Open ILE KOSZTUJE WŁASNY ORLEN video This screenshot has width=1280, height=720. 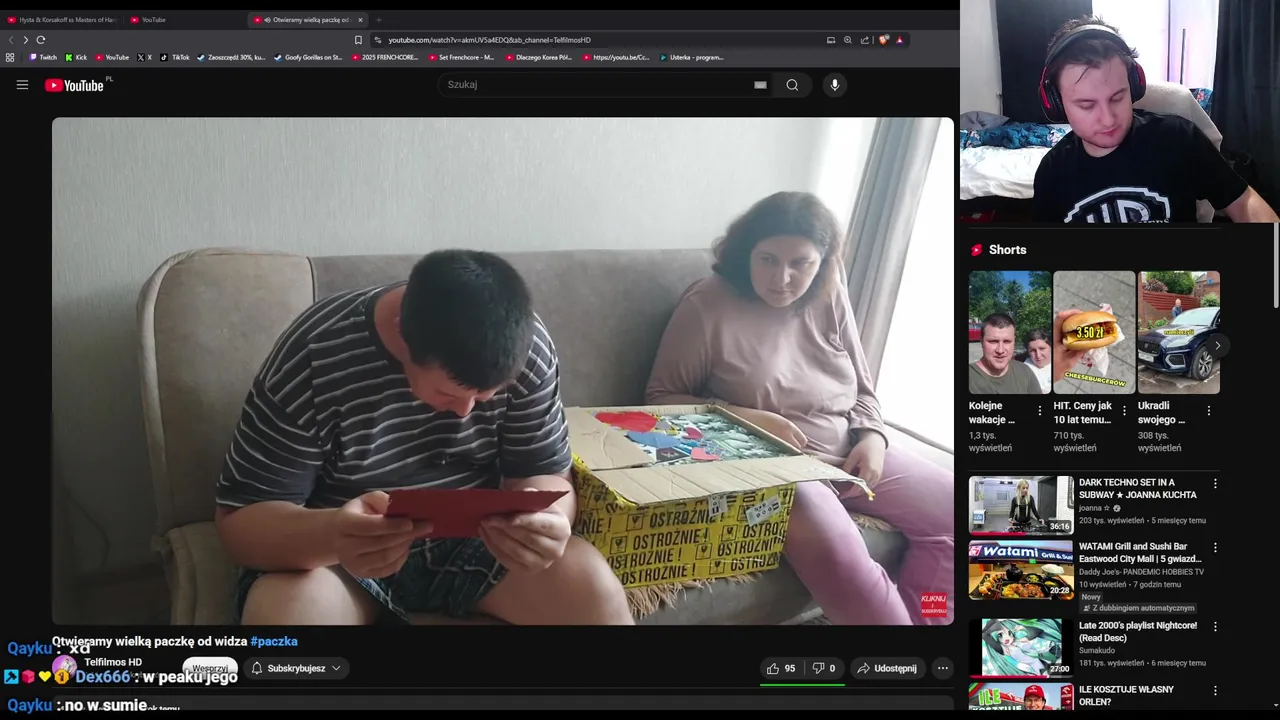pyautogui.click(x=1126, y=695)
